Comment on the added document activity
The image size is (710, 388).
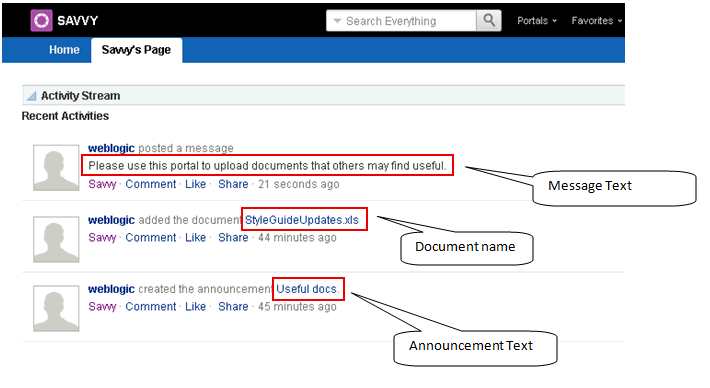[x=151, y=238]
